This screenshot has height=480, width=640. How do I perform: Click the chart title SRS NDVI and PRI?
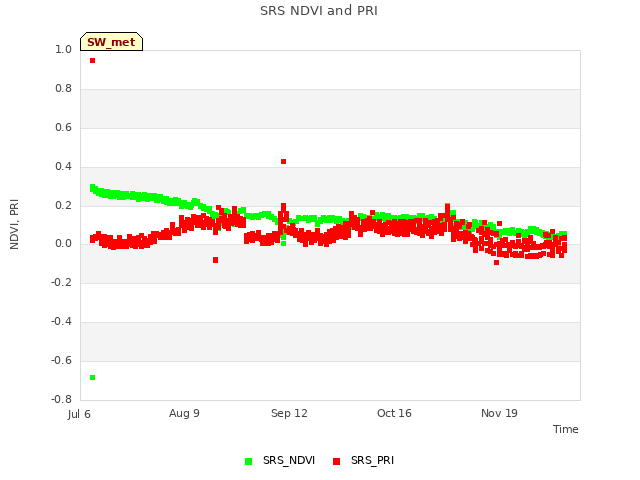coord(319,11)
